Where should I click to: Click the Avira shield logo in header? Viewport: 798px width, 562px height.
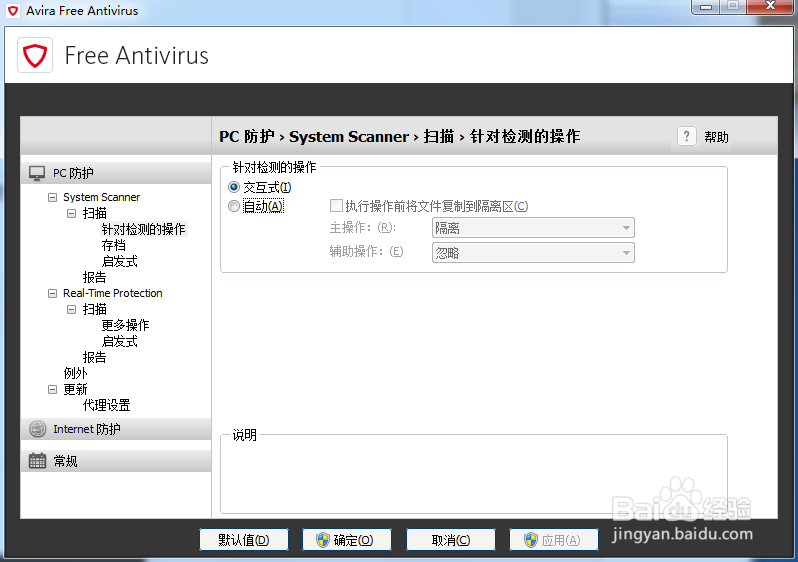(x=35, y=55)
